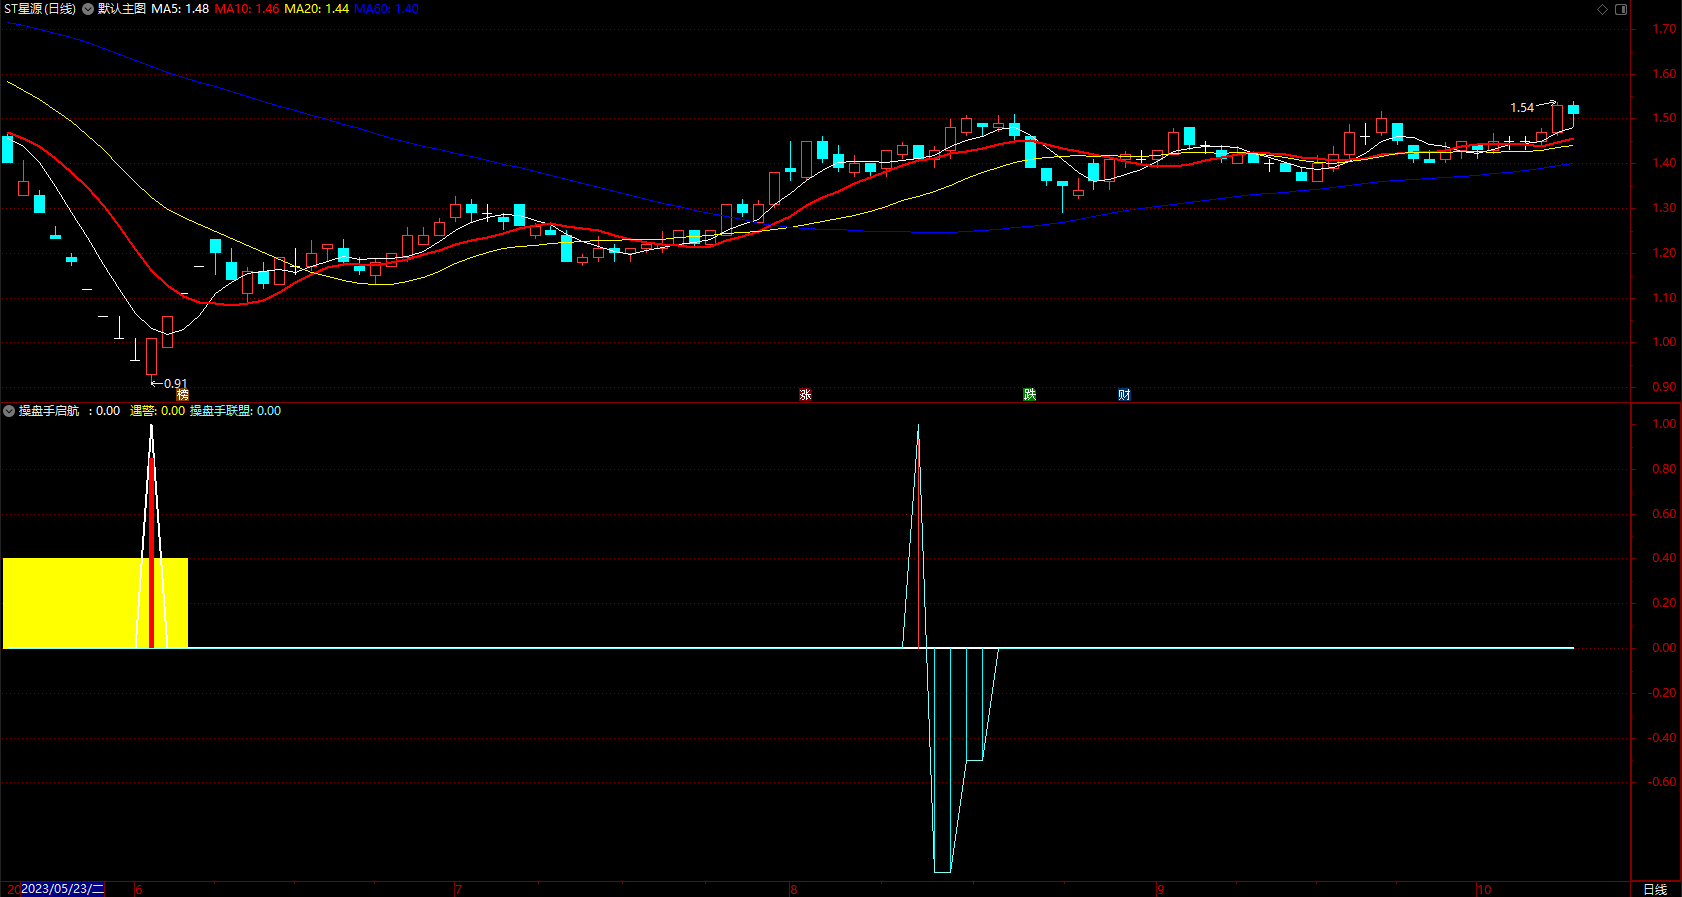This screenshot has width=1682, height=897.
Task: Click the 1.54 high price annotation
Action: (1522, 107)
